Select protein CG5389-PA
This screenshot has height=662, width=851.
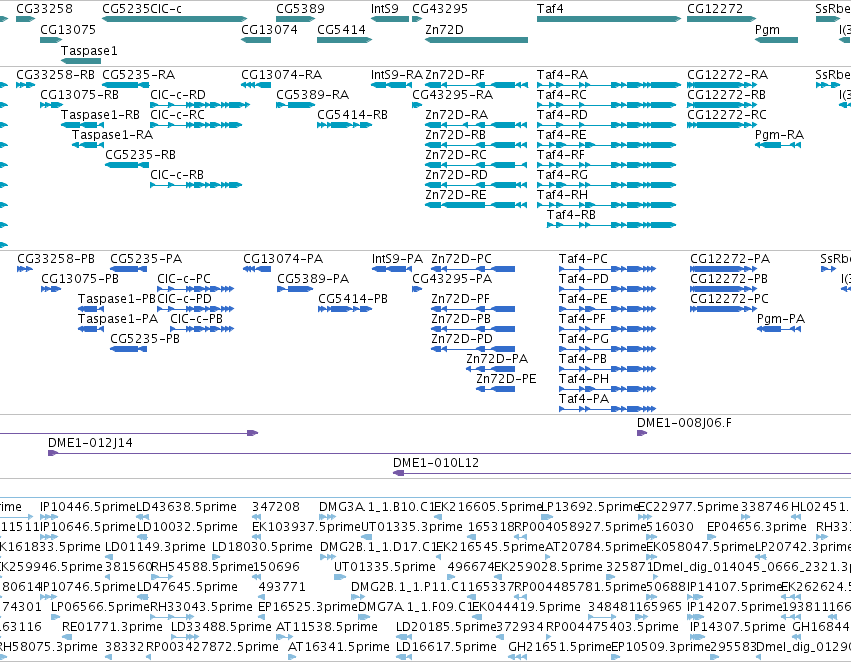pos(313,279)
